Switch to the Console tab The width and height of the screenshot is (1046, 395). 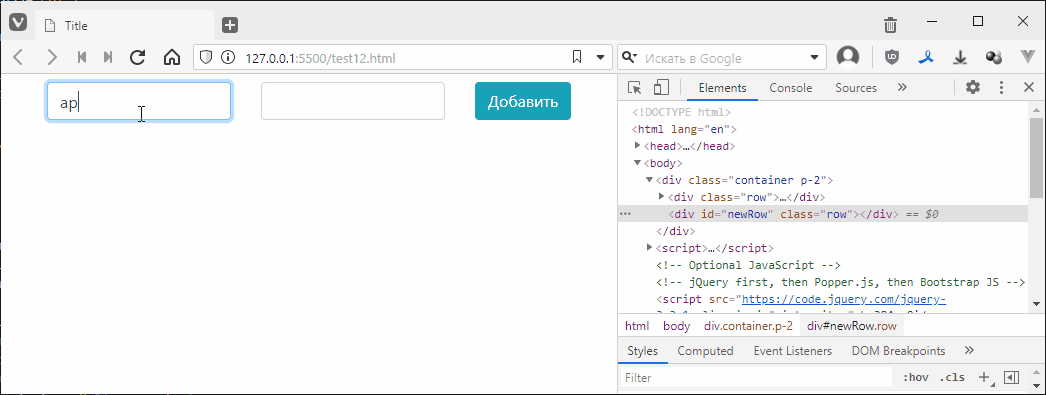click(x=791, y=88)
